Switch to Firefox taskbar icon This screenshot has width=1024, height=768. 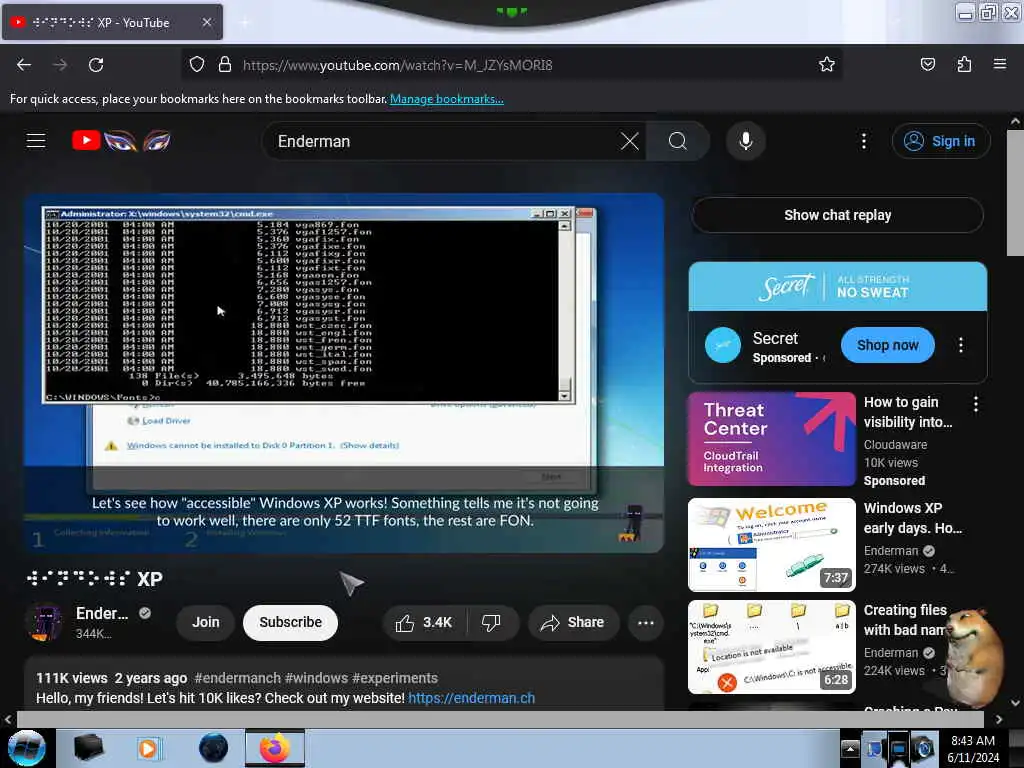click(275, 748)
